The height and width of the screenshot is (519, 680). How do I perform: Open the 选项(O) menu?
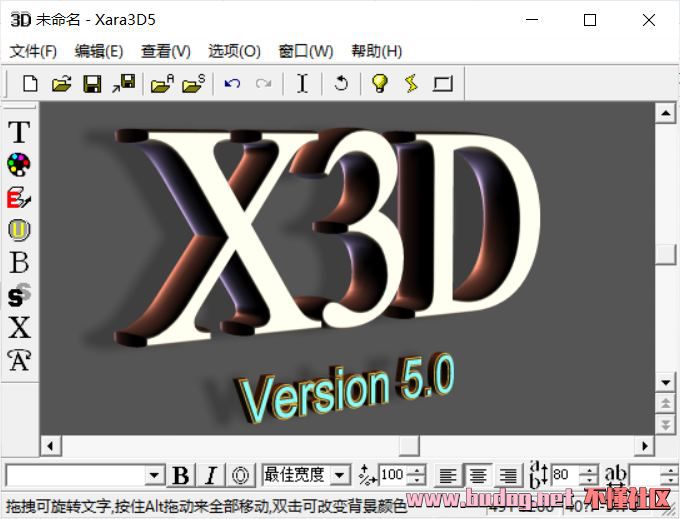point(234,51)
